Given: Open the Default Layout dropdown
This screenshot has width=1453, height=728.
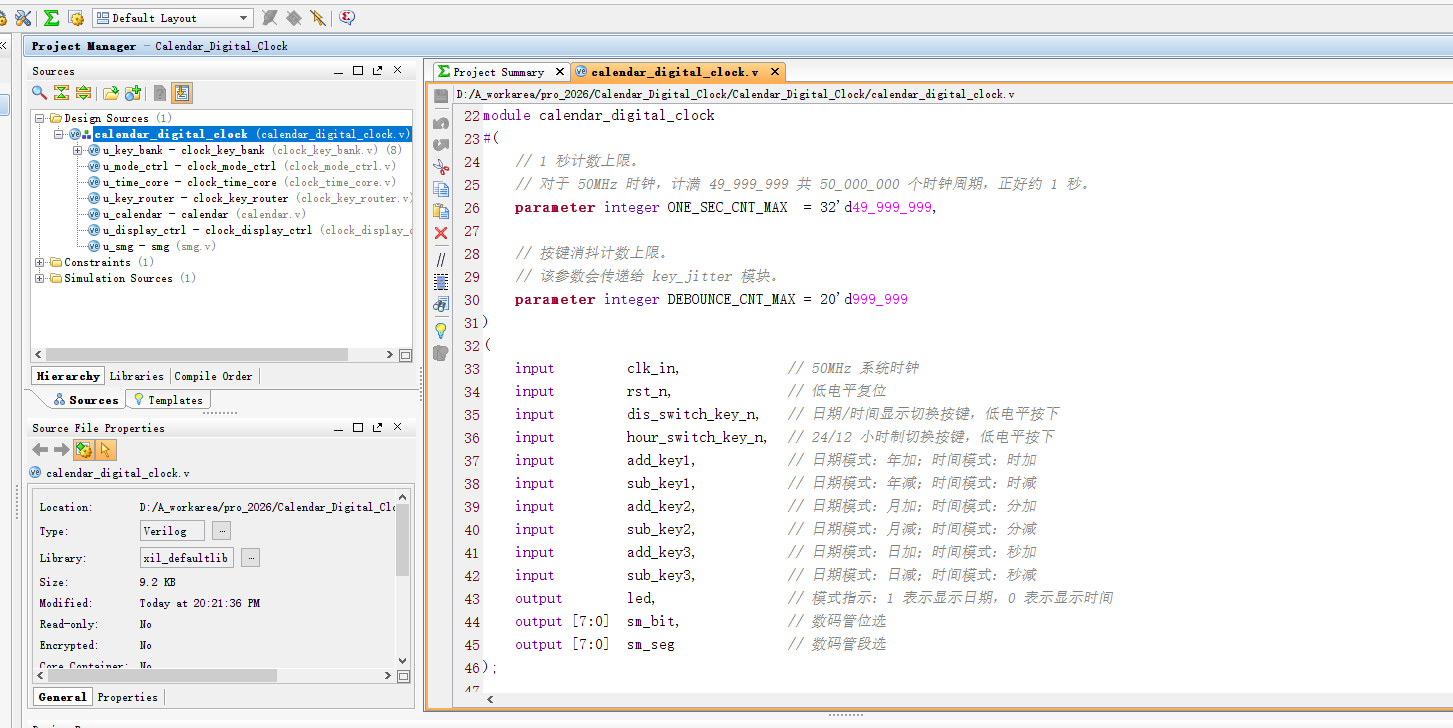Looking at the screenshot, I should (172, 18).
